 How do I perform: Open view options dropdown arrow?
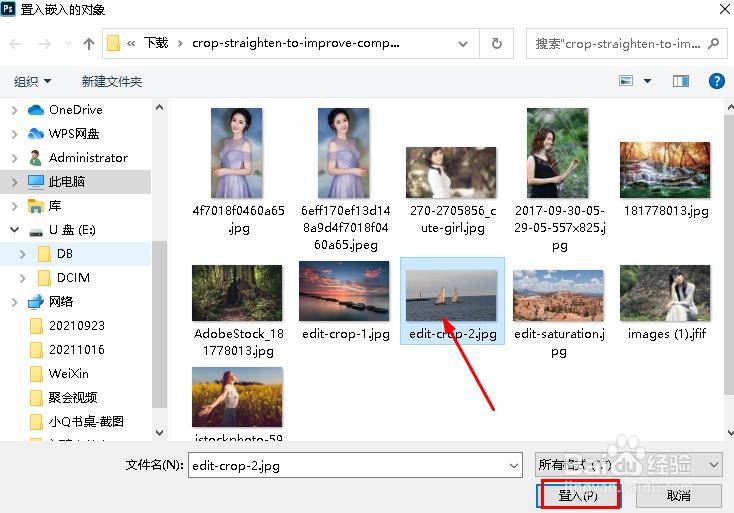click(647, 81)
